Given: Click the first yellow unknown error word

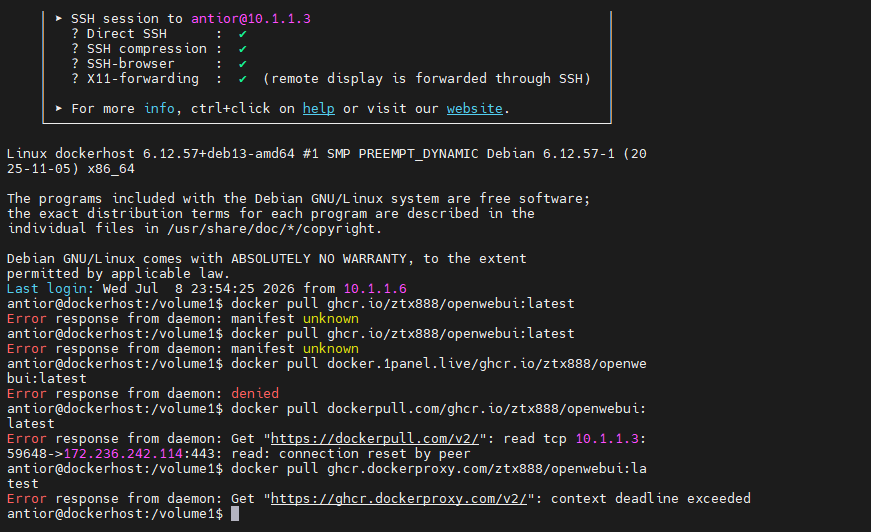Looking at the screenshot, I should point(331,319).
